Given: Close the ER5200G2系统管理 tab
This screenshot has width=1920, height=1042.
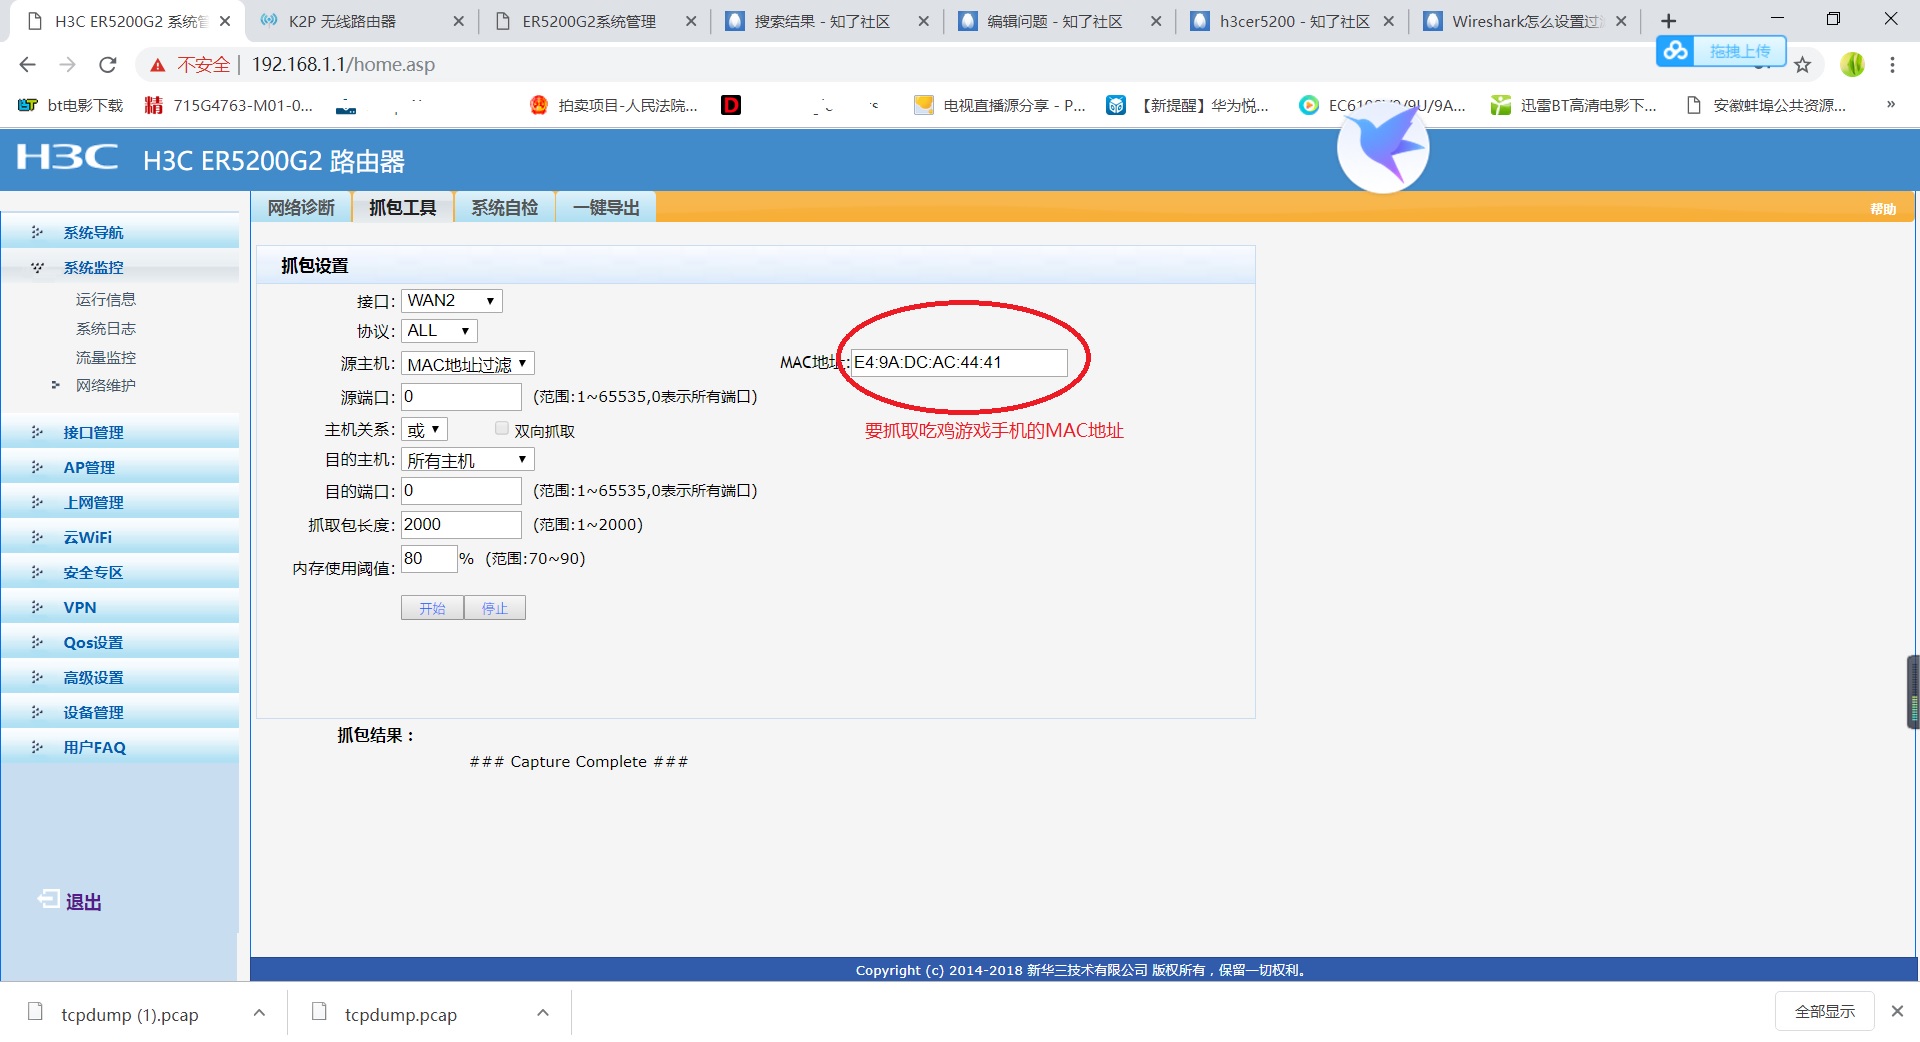Looking at the screenshot, I should tap(691, 21).
